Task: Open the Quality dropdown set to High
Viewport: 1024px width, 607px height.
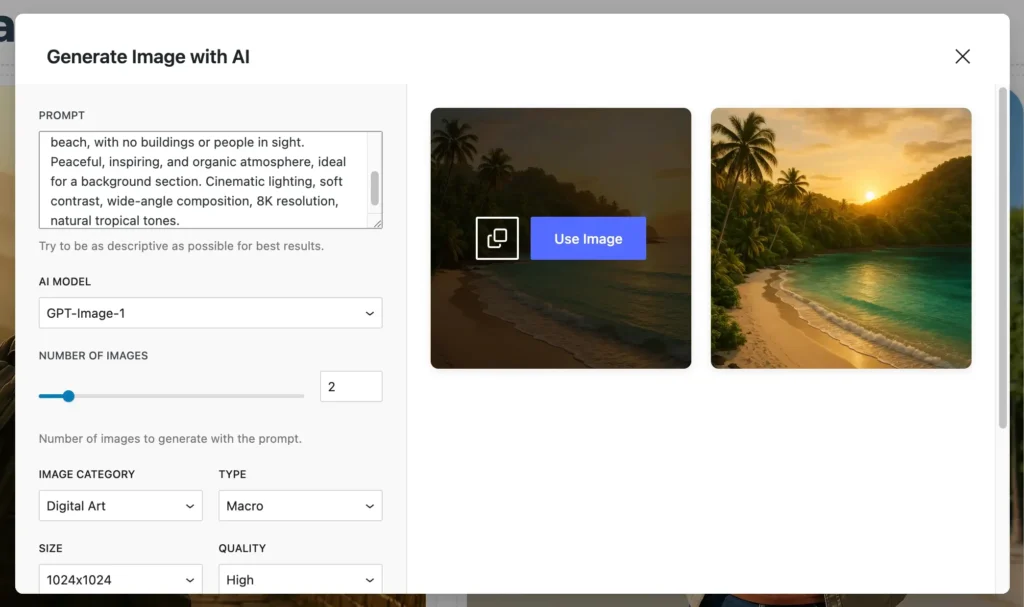Action: [300, 580]
